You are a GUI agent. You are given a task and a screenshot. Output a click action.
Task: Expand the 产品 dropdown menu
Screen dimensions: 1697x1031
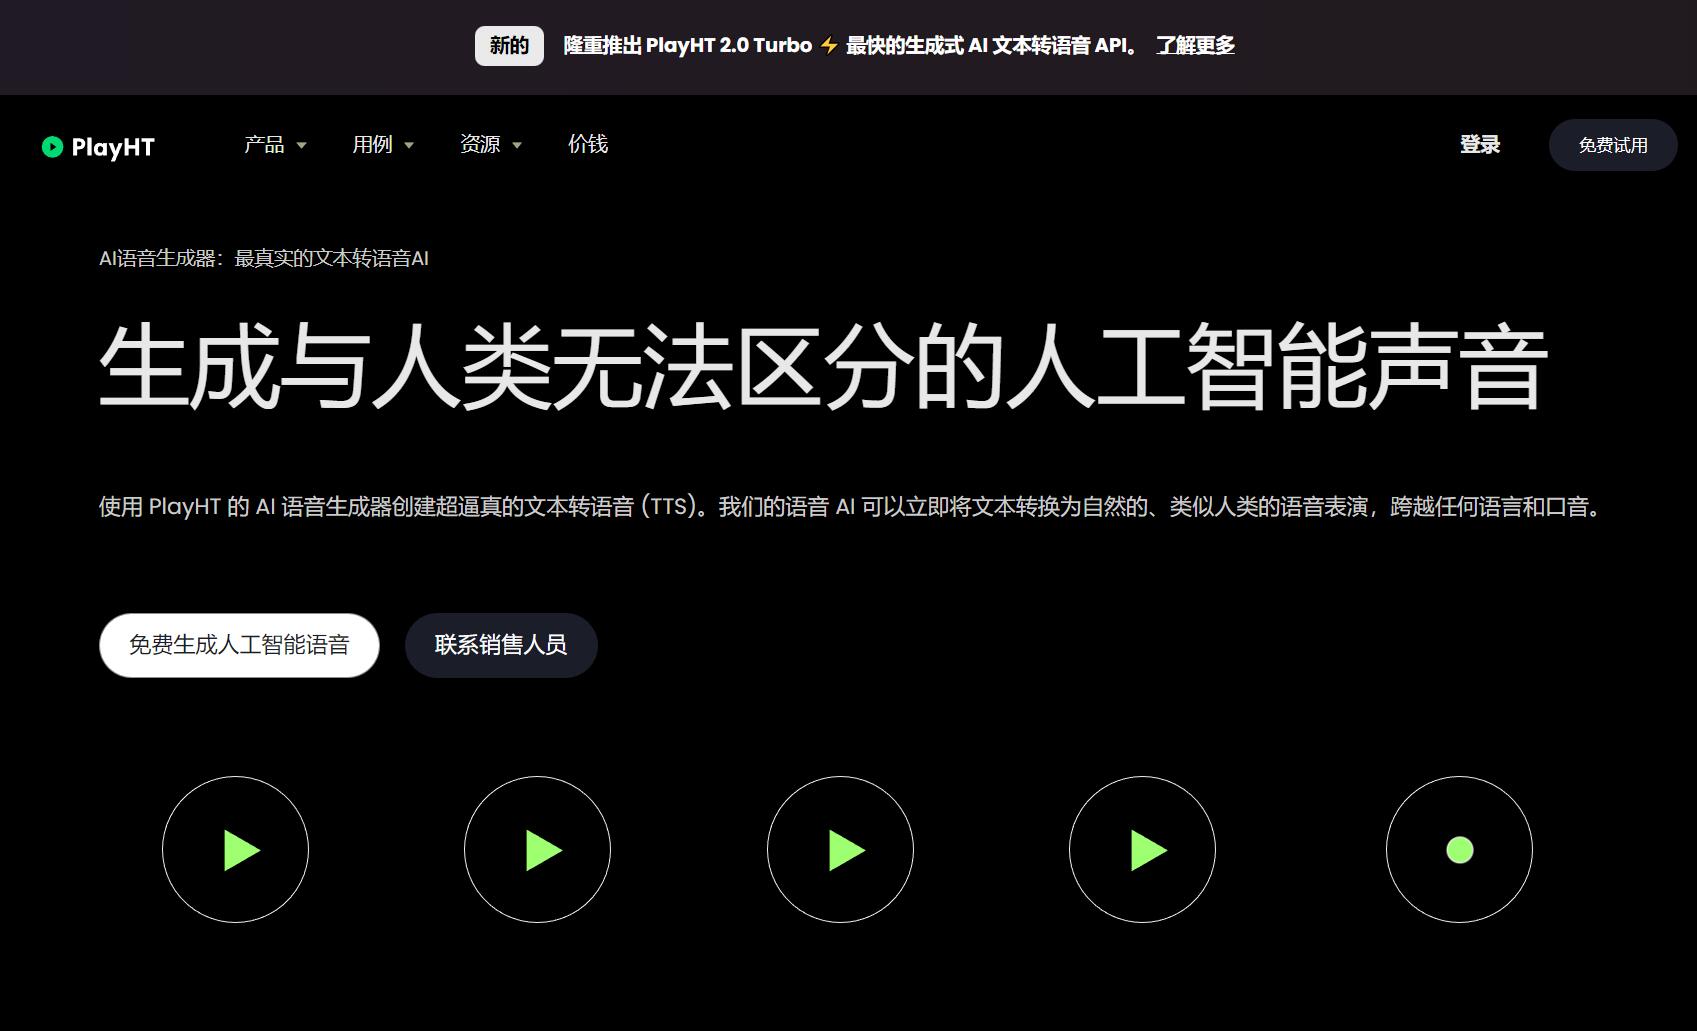275,145
